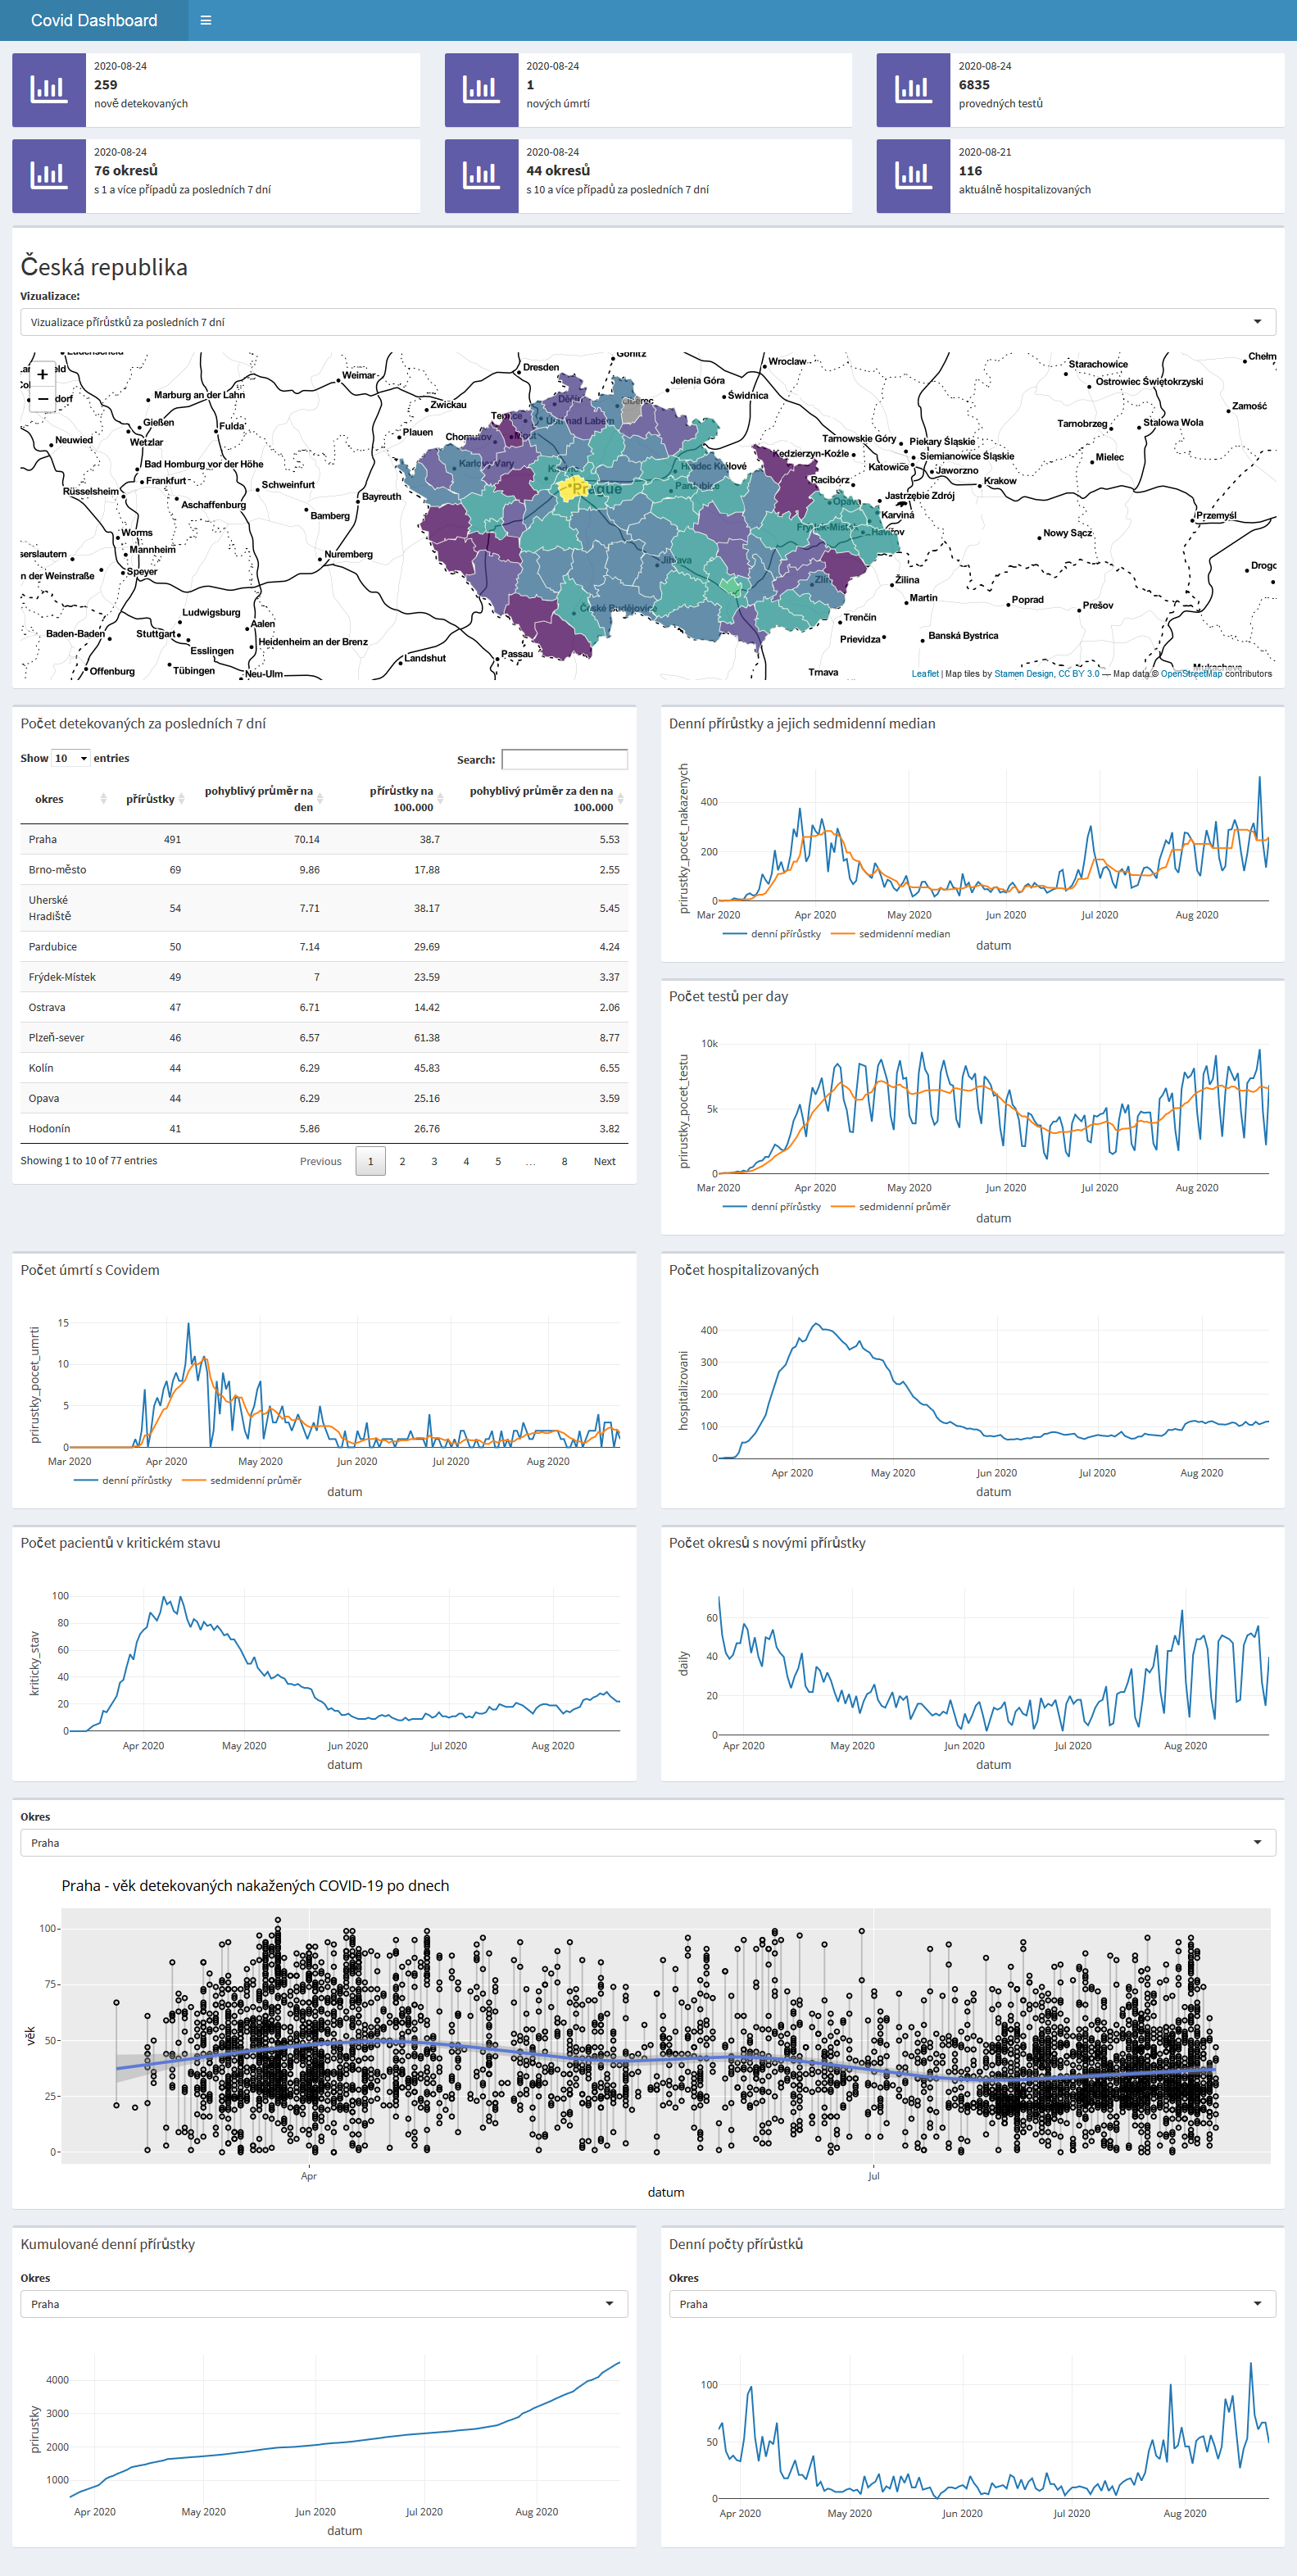Screen dimensions: 1297x2576
Task: Select the Brno-město row
Action: coord(324,870)
